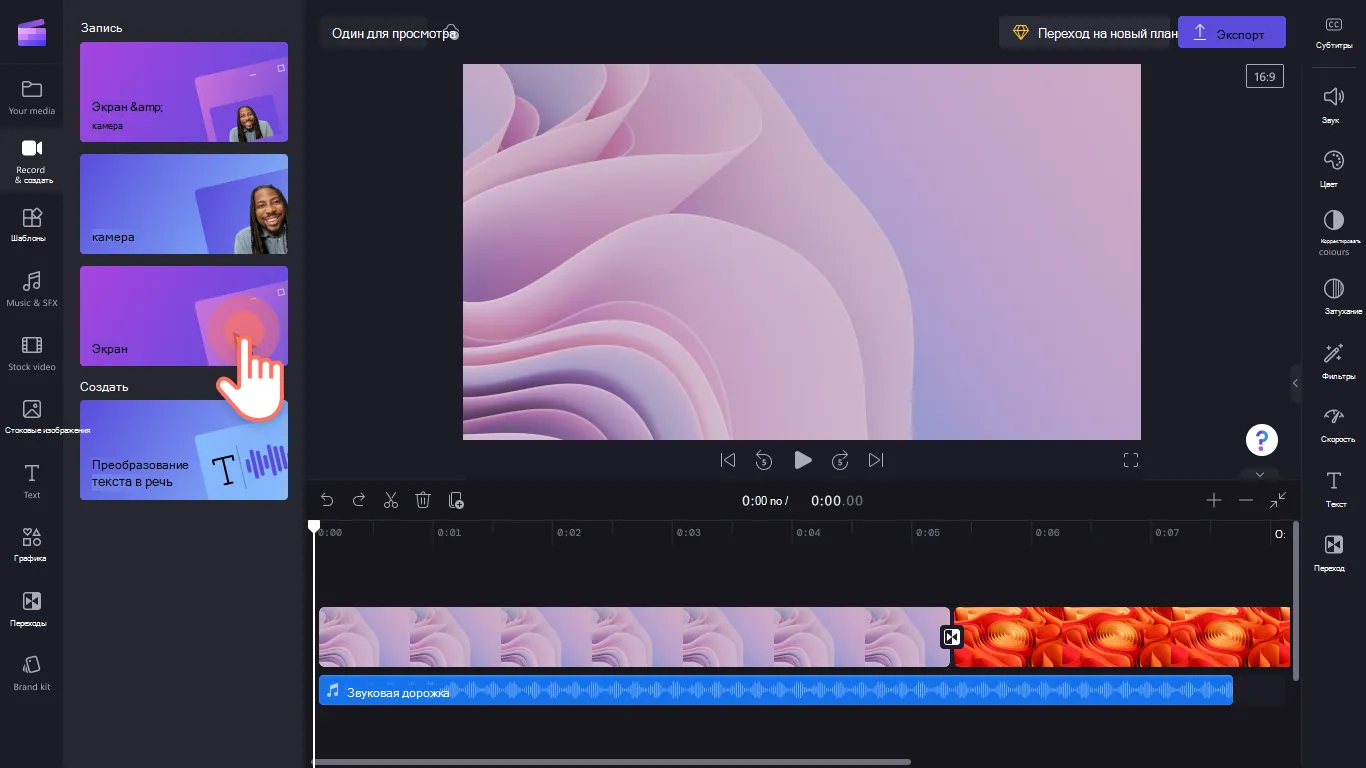Click the cloud sync status icon
1366x768 pixels.
452,33
